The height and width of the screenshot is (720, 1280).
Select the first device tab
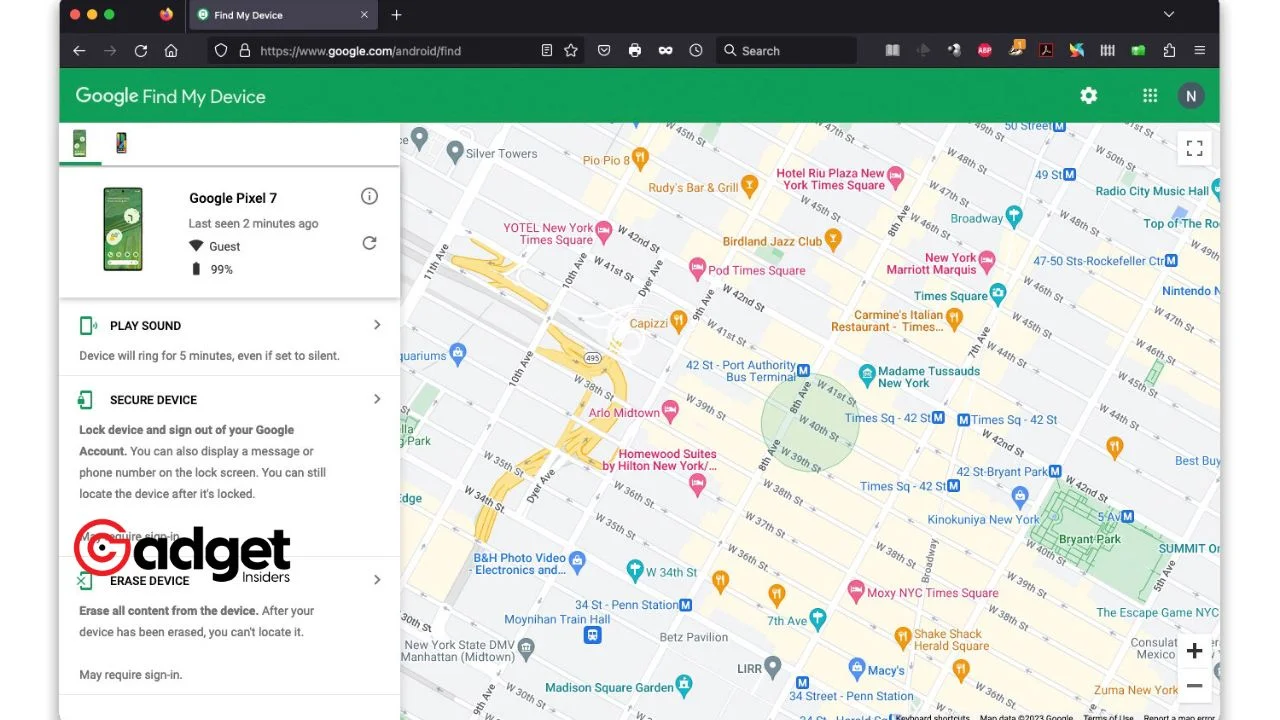click(x=80, y=143)
